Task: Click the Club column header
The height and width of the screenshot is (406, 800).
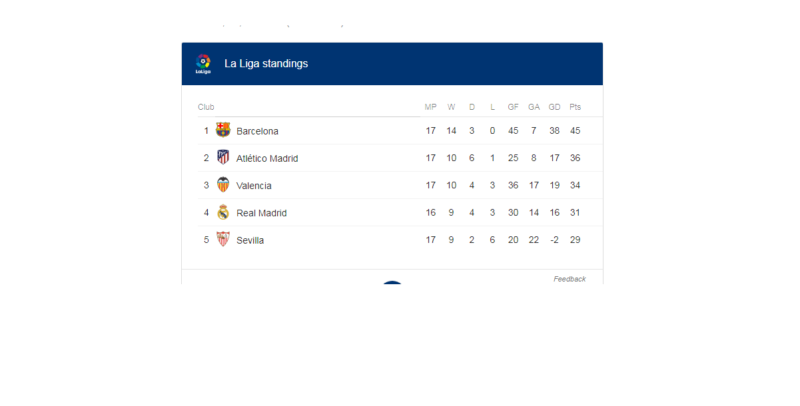Action: [206, 107]
